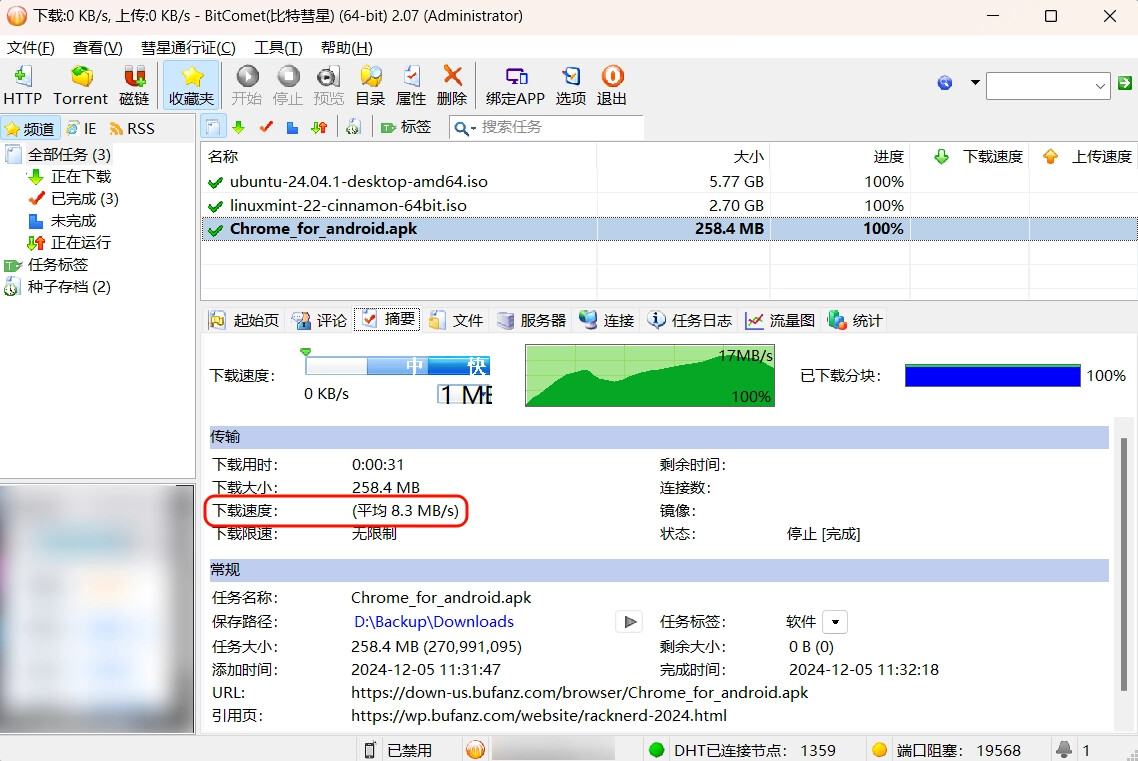Sort by the 大小 column header
Viewport: 1138px width, 761px height.
[683, 157]
